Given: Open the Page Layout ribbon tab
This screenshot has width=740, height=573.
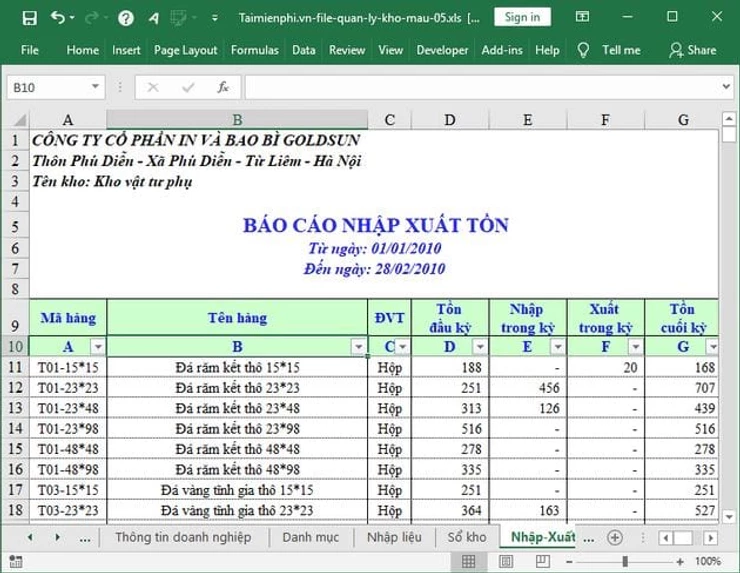Looking at the screenshot, I should [x=185, y=50].
